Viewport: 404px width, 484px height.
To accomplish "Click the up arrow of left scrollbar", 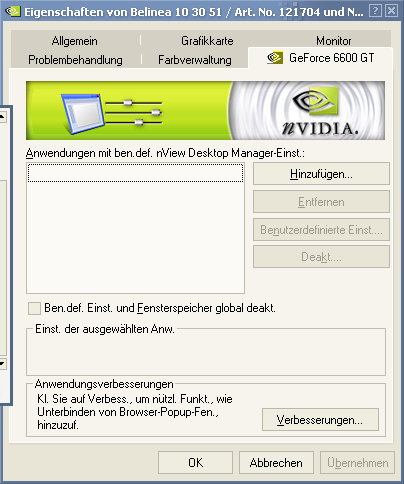I will pyautogui.click(x=3, y=117).
